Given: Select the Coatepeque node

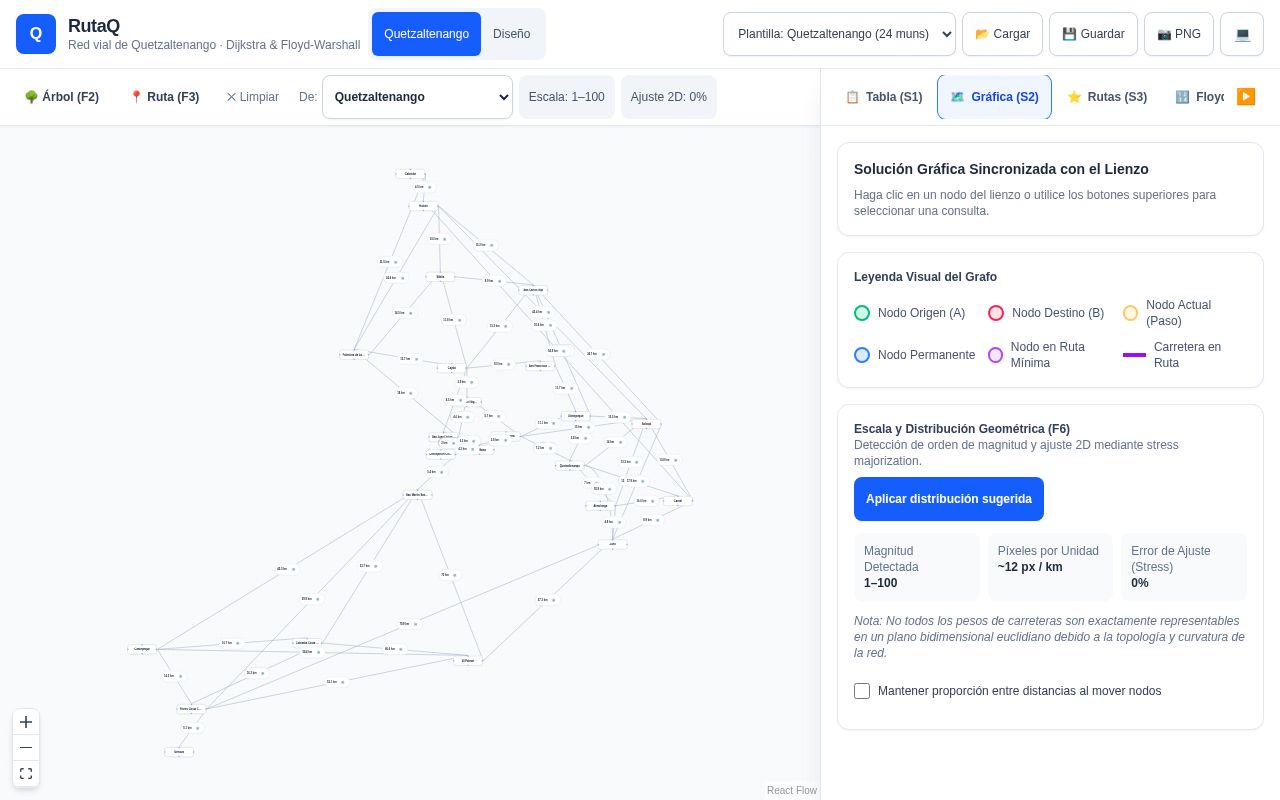Looking at the screenshot, I should pos(142,649).
